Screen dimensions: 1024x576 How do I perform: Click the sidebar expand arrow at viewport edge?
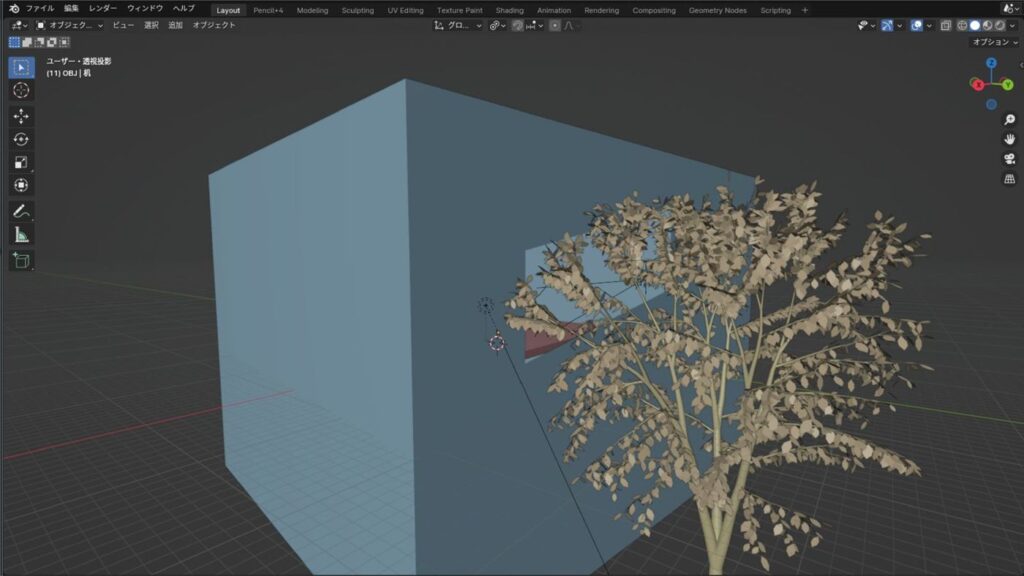[x=1021, y=65]
